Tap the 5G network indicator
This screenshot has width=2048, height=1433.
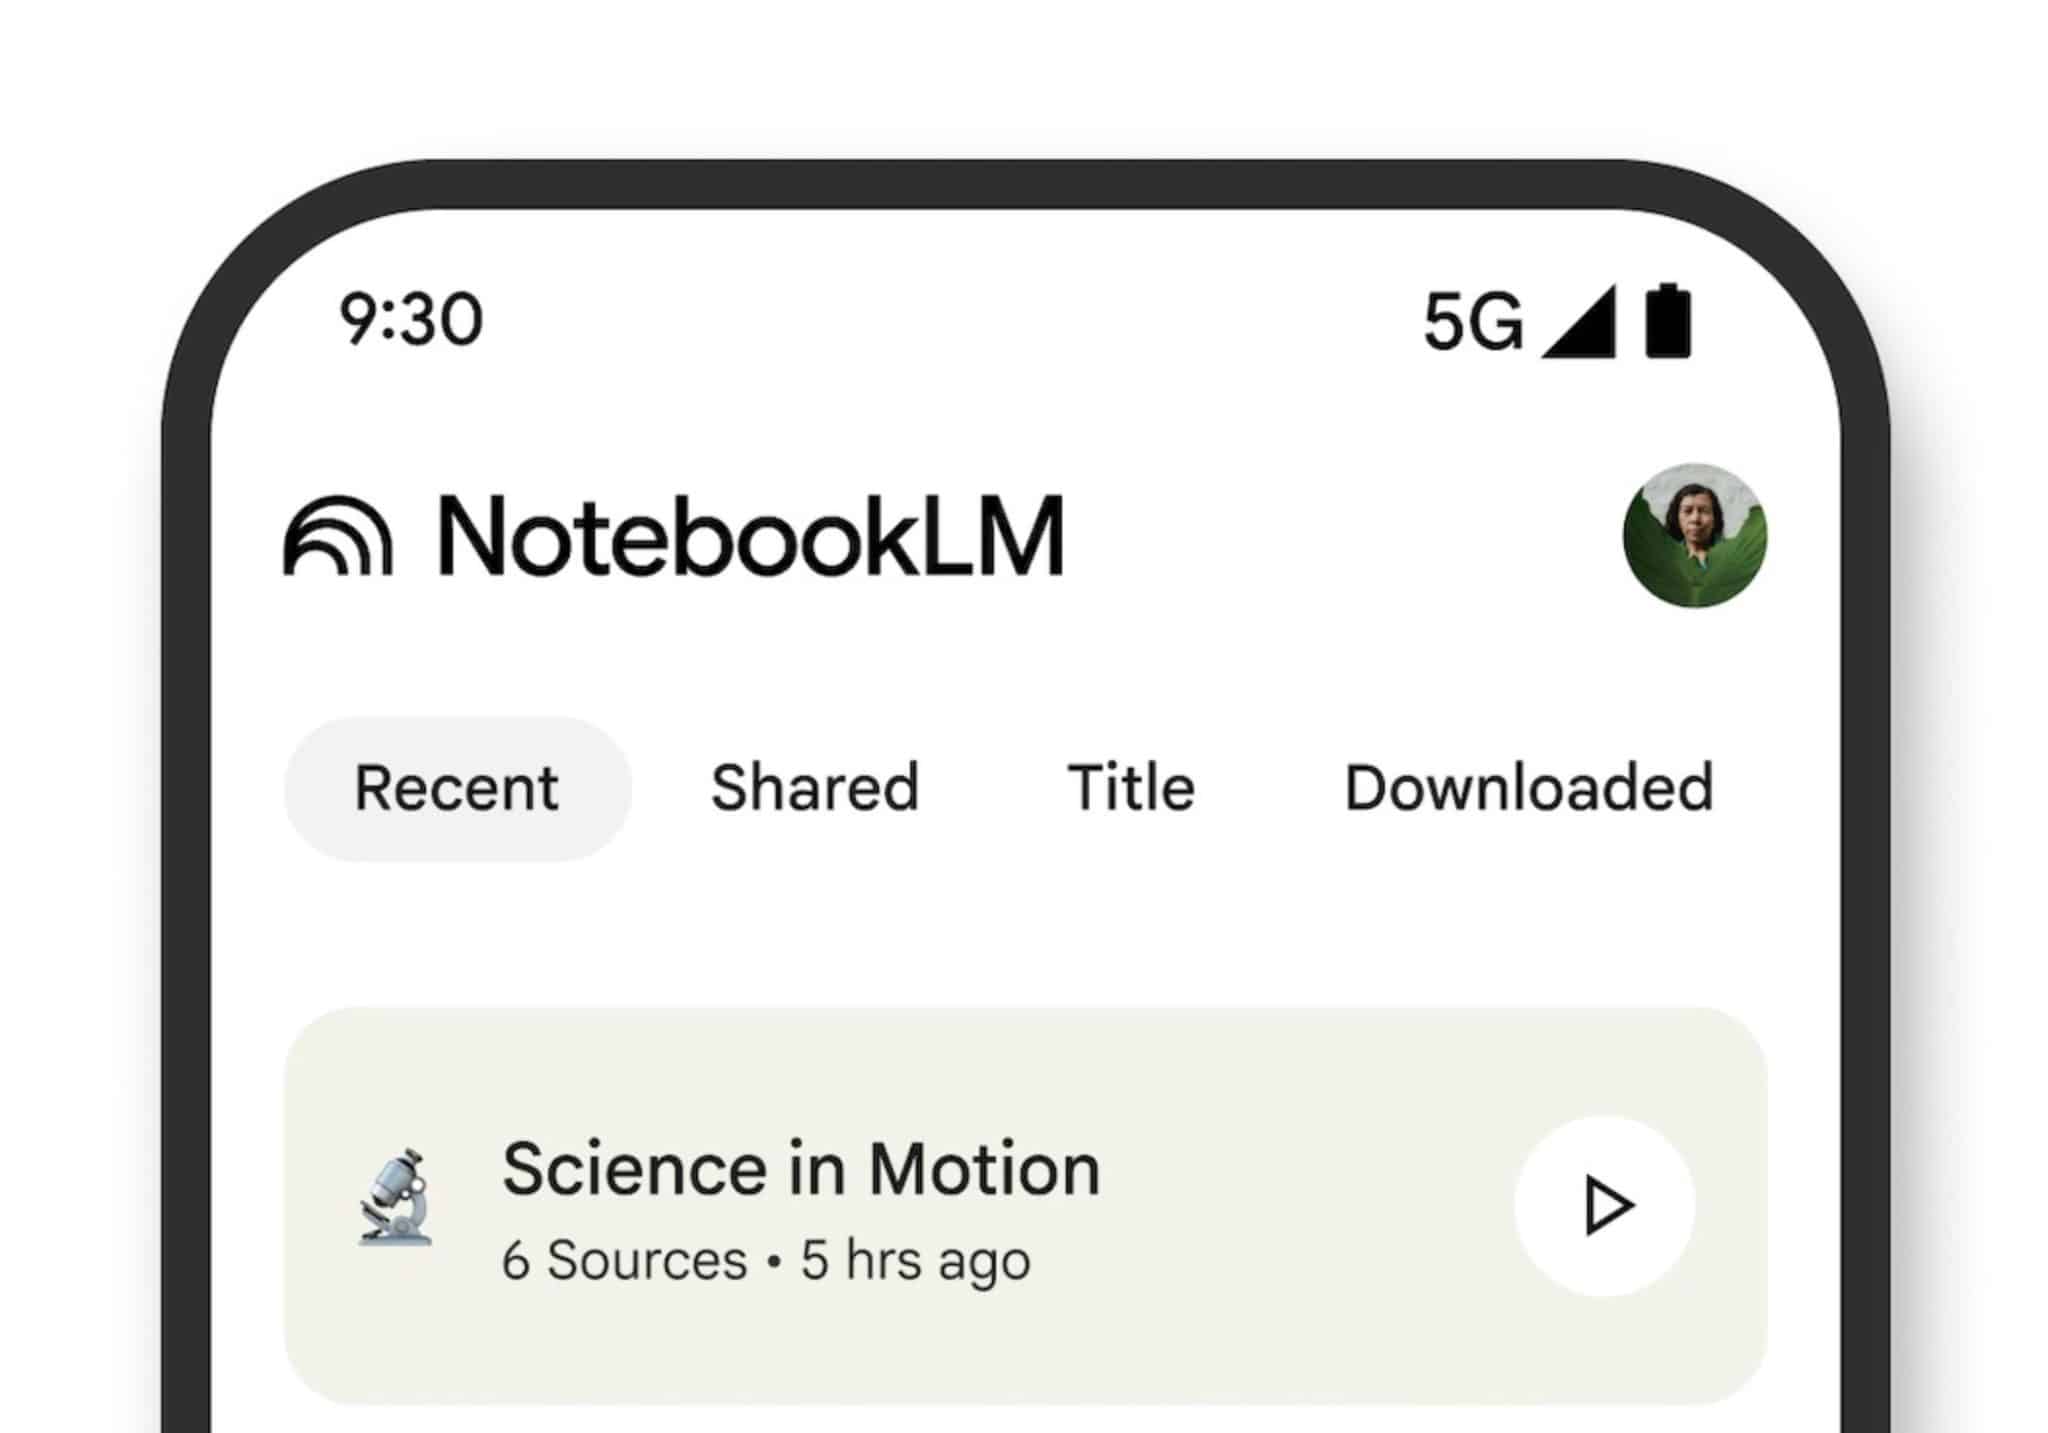(1472, 322)
